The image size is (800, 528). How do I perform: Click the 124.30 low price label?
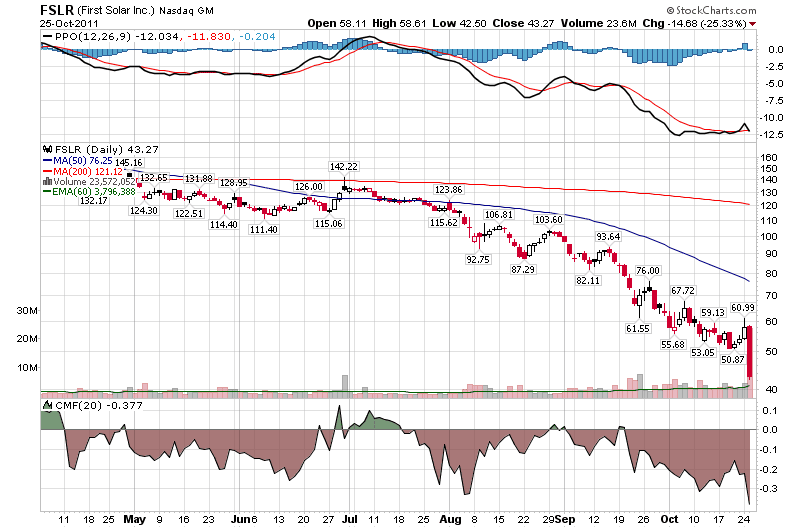coord(144,210)
